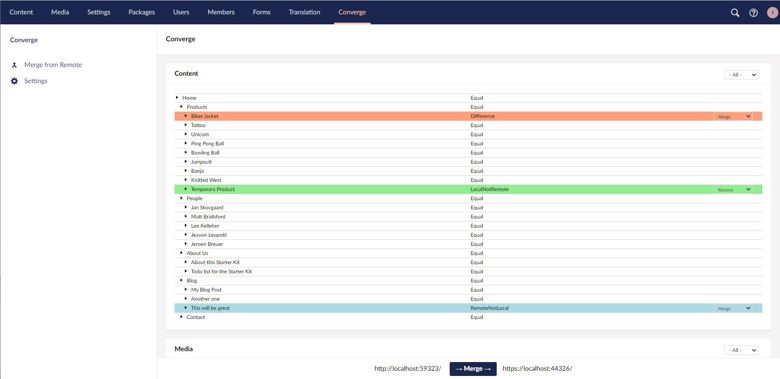This screenshot has width=780, height=379.
Task: Click the Merge from Remote icon
Action: tap(14, 65)
